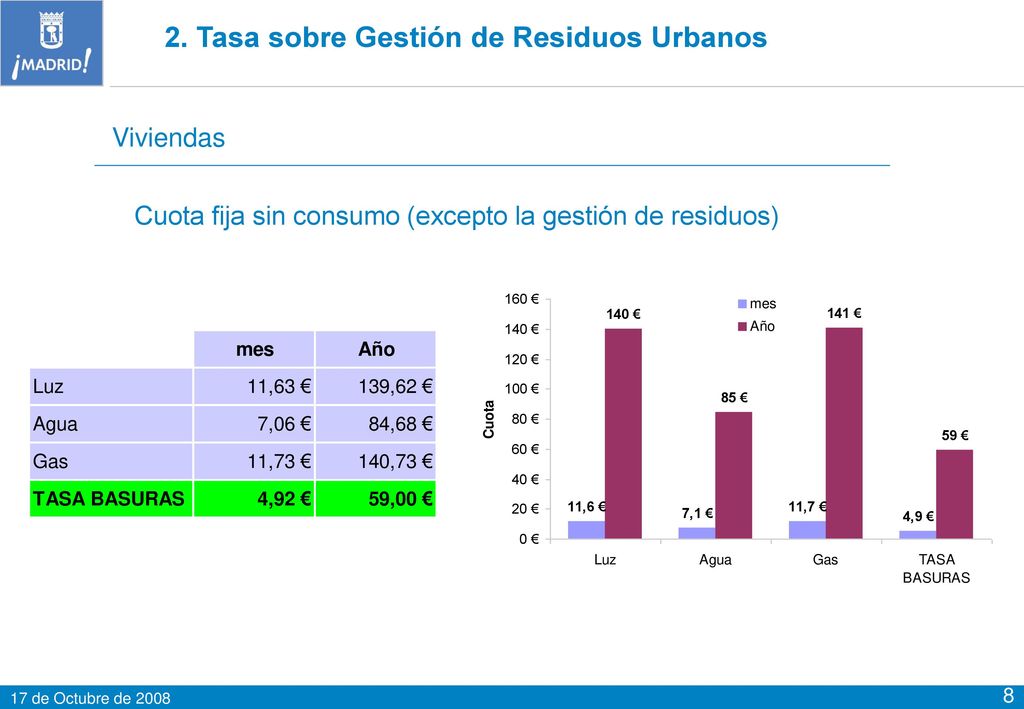Click the 160 € axis tick label

[522, 299]
